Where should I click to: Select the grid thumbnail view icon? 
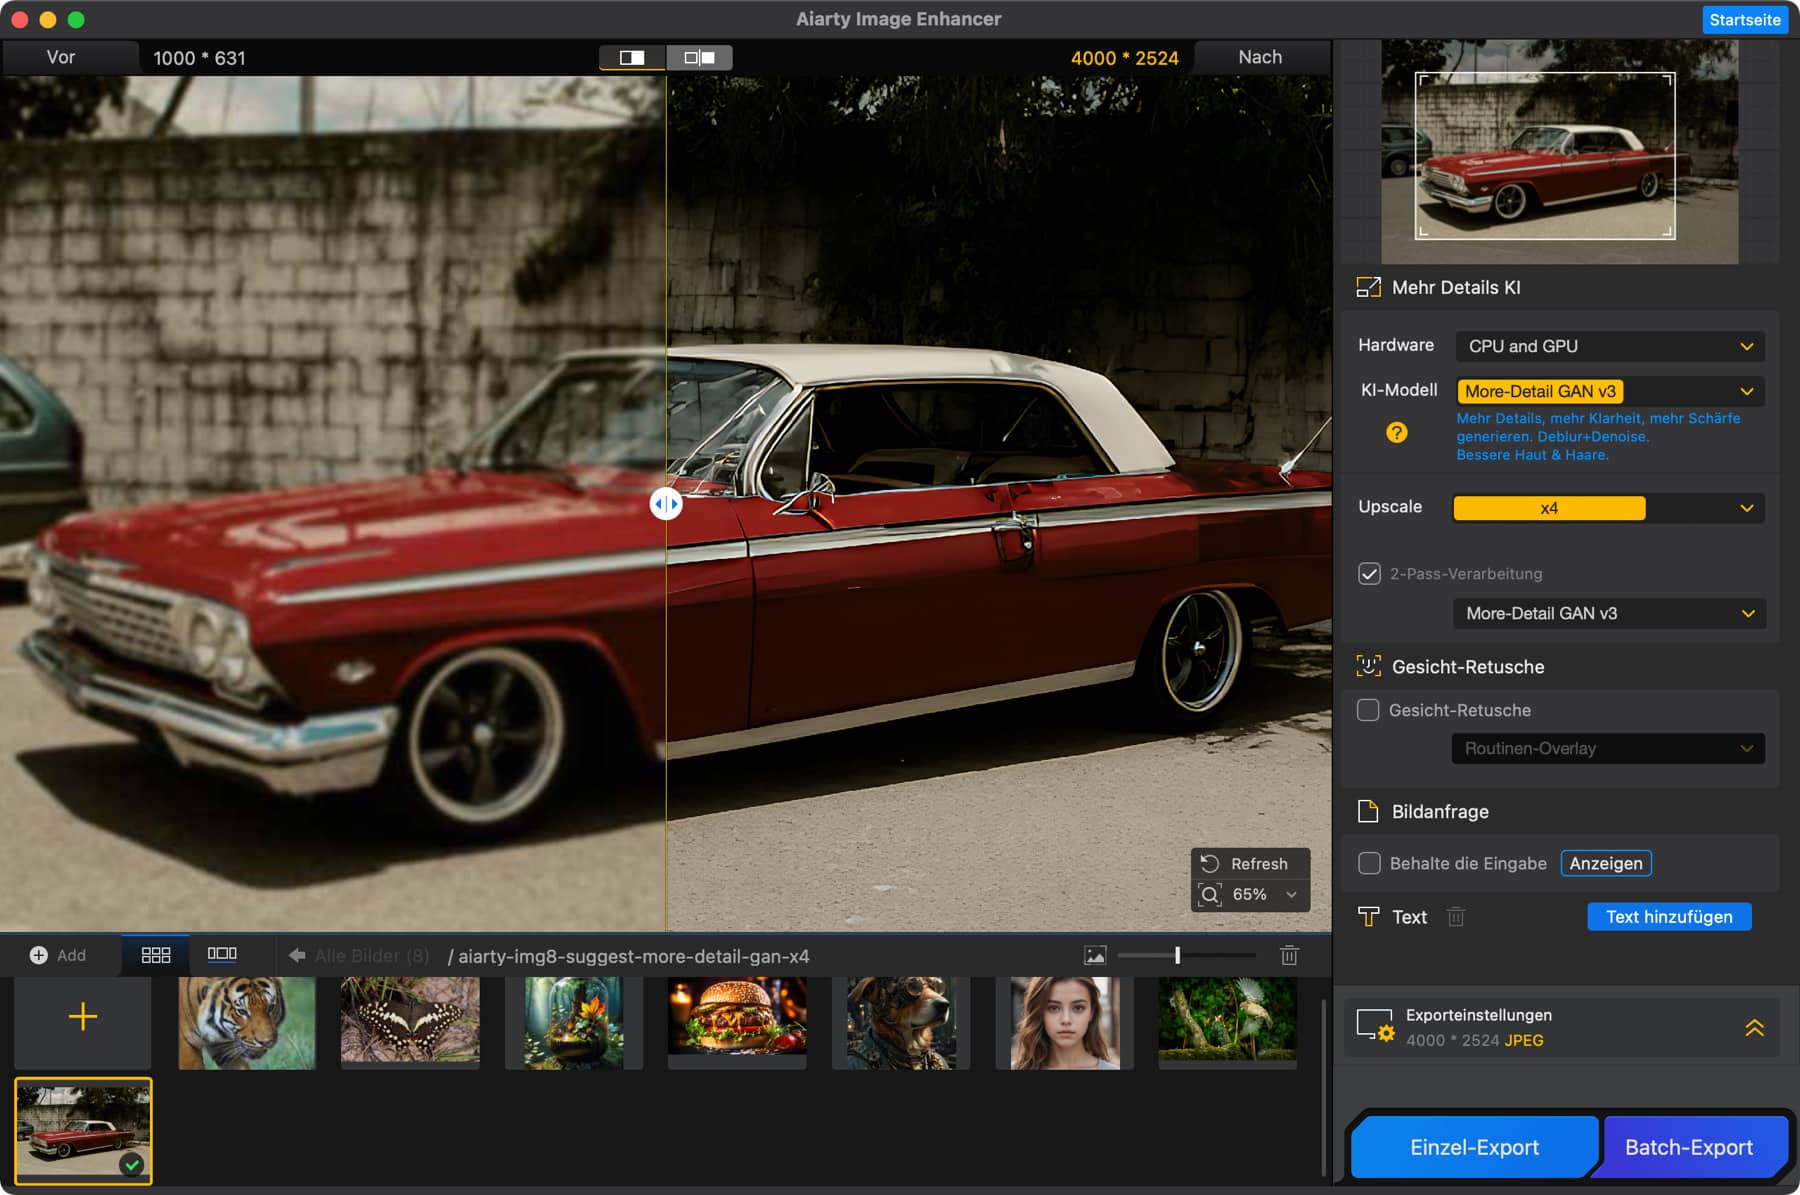(x=155, y=955)
